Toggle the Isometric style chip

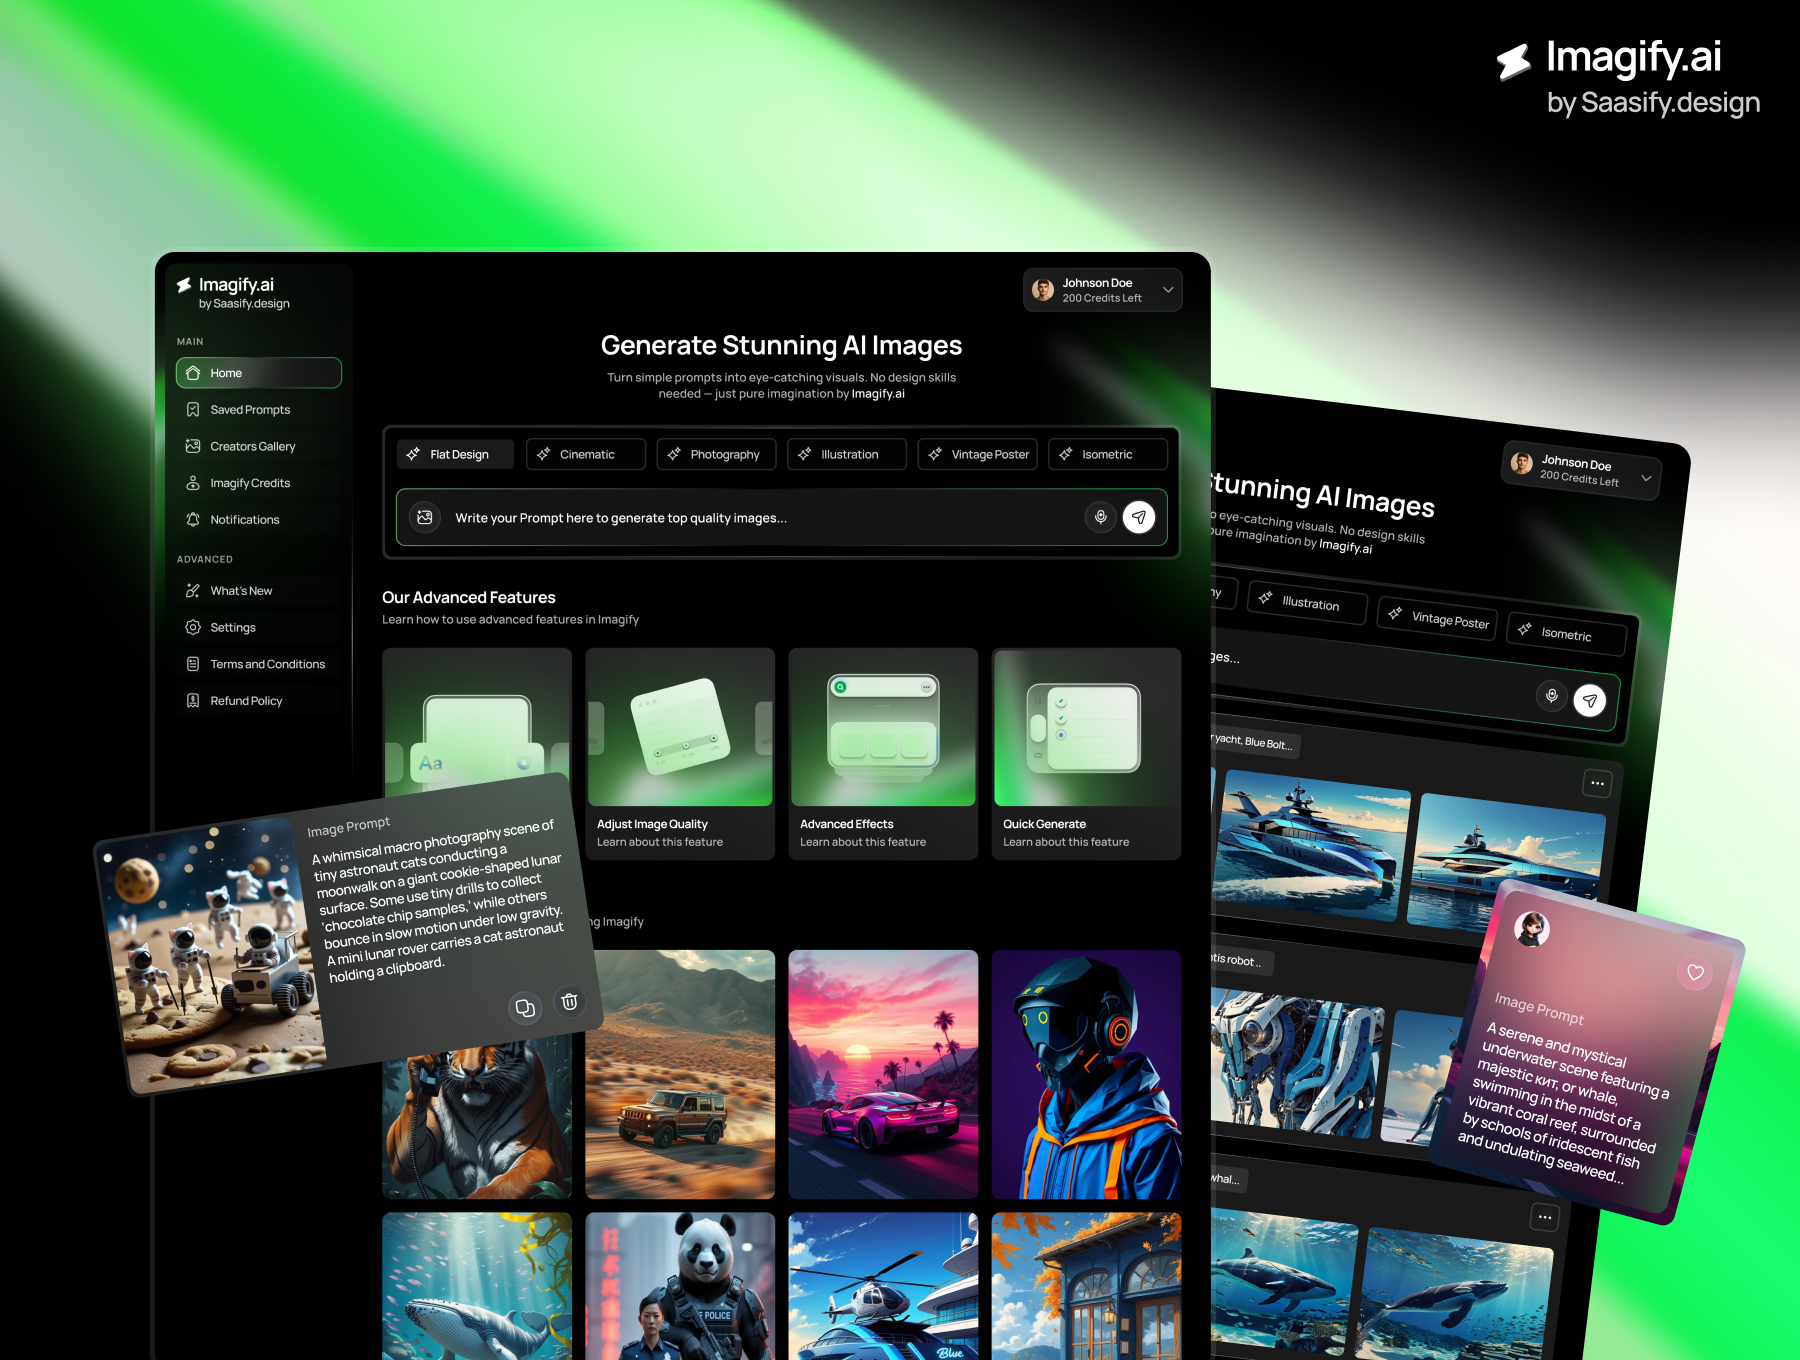(1107, 454)
